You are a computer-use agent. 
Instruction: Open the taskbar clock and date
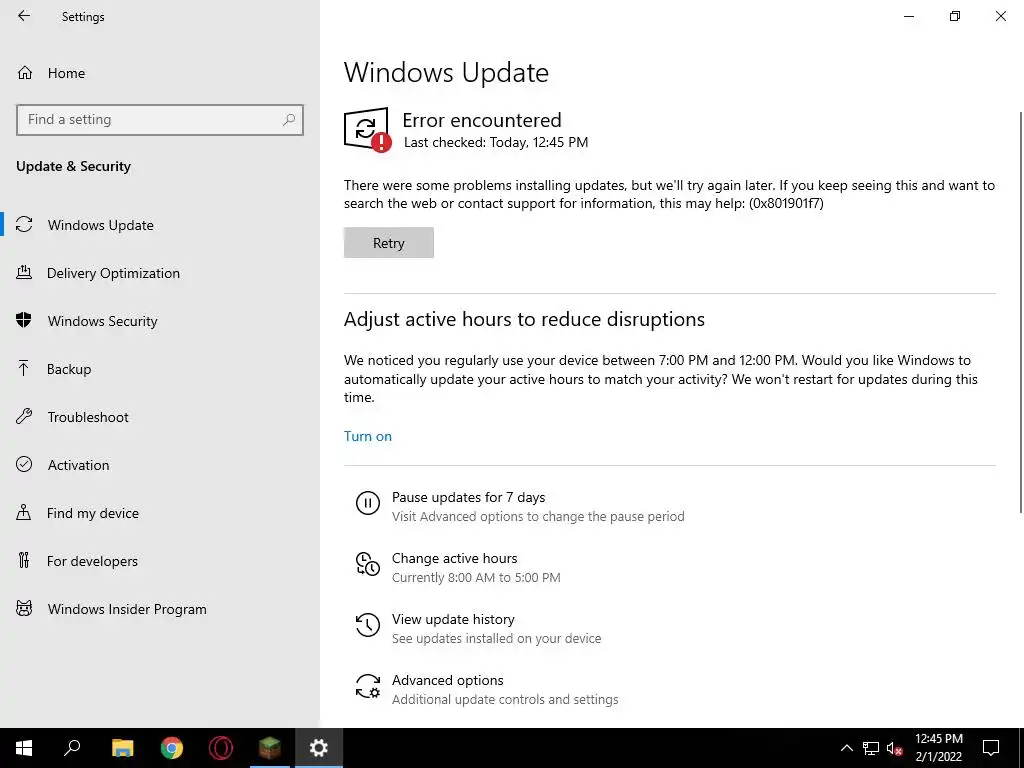point(938,748)
